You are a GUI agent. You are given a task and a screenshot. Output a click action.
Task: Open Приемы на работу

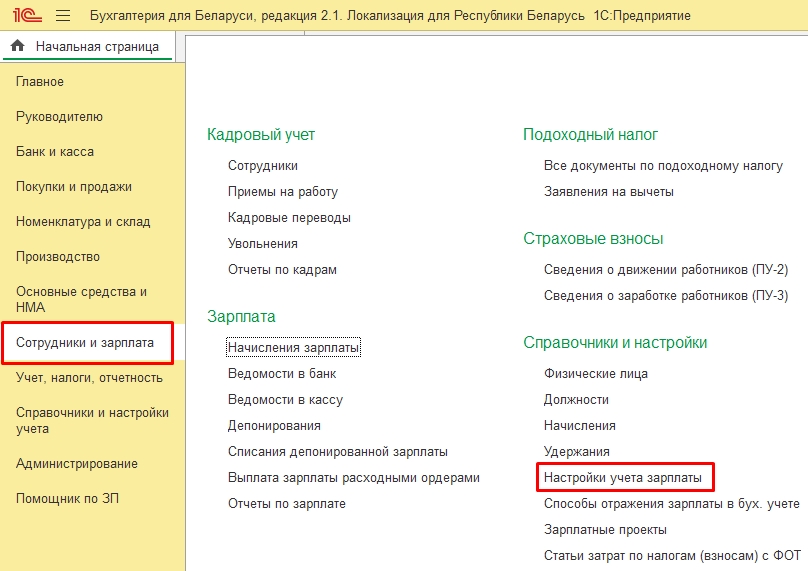click(283, 192)
